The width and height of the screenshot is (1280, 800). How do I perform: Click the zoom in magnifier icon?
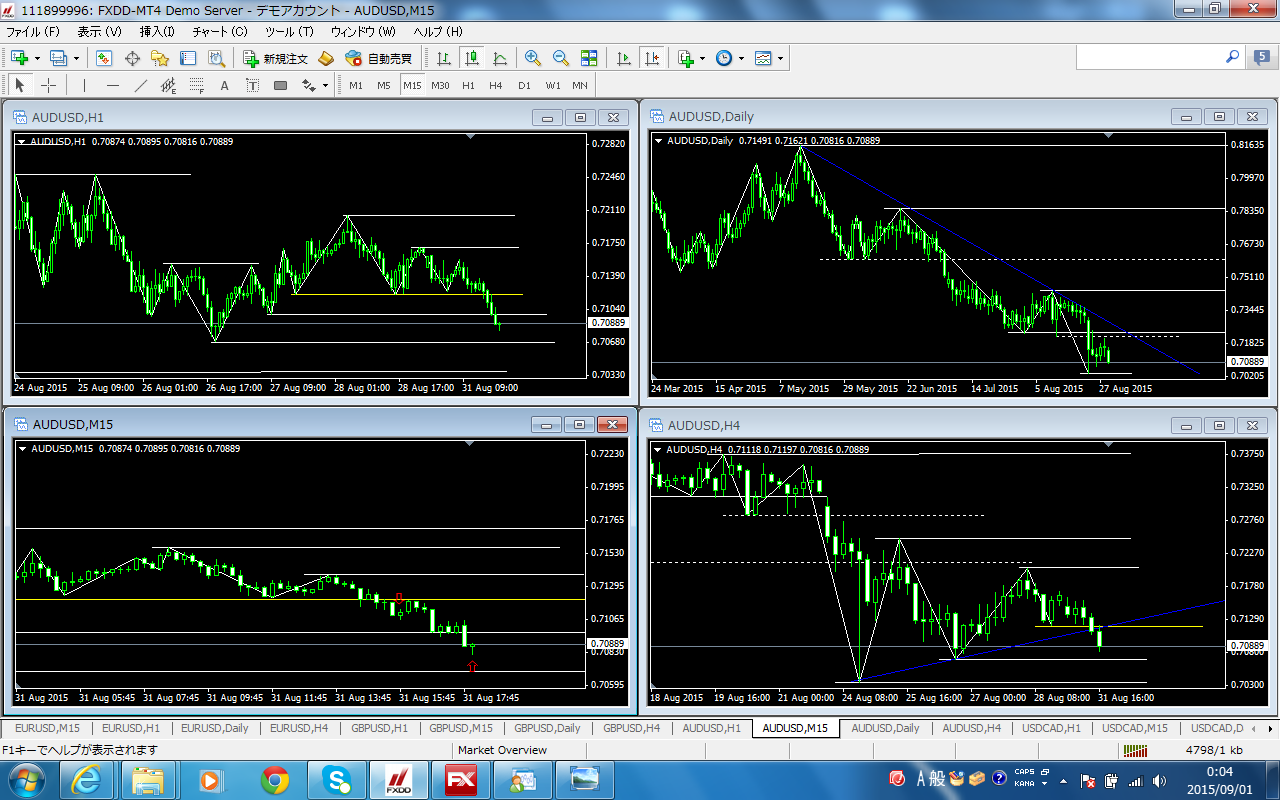[x=533, y=59]
